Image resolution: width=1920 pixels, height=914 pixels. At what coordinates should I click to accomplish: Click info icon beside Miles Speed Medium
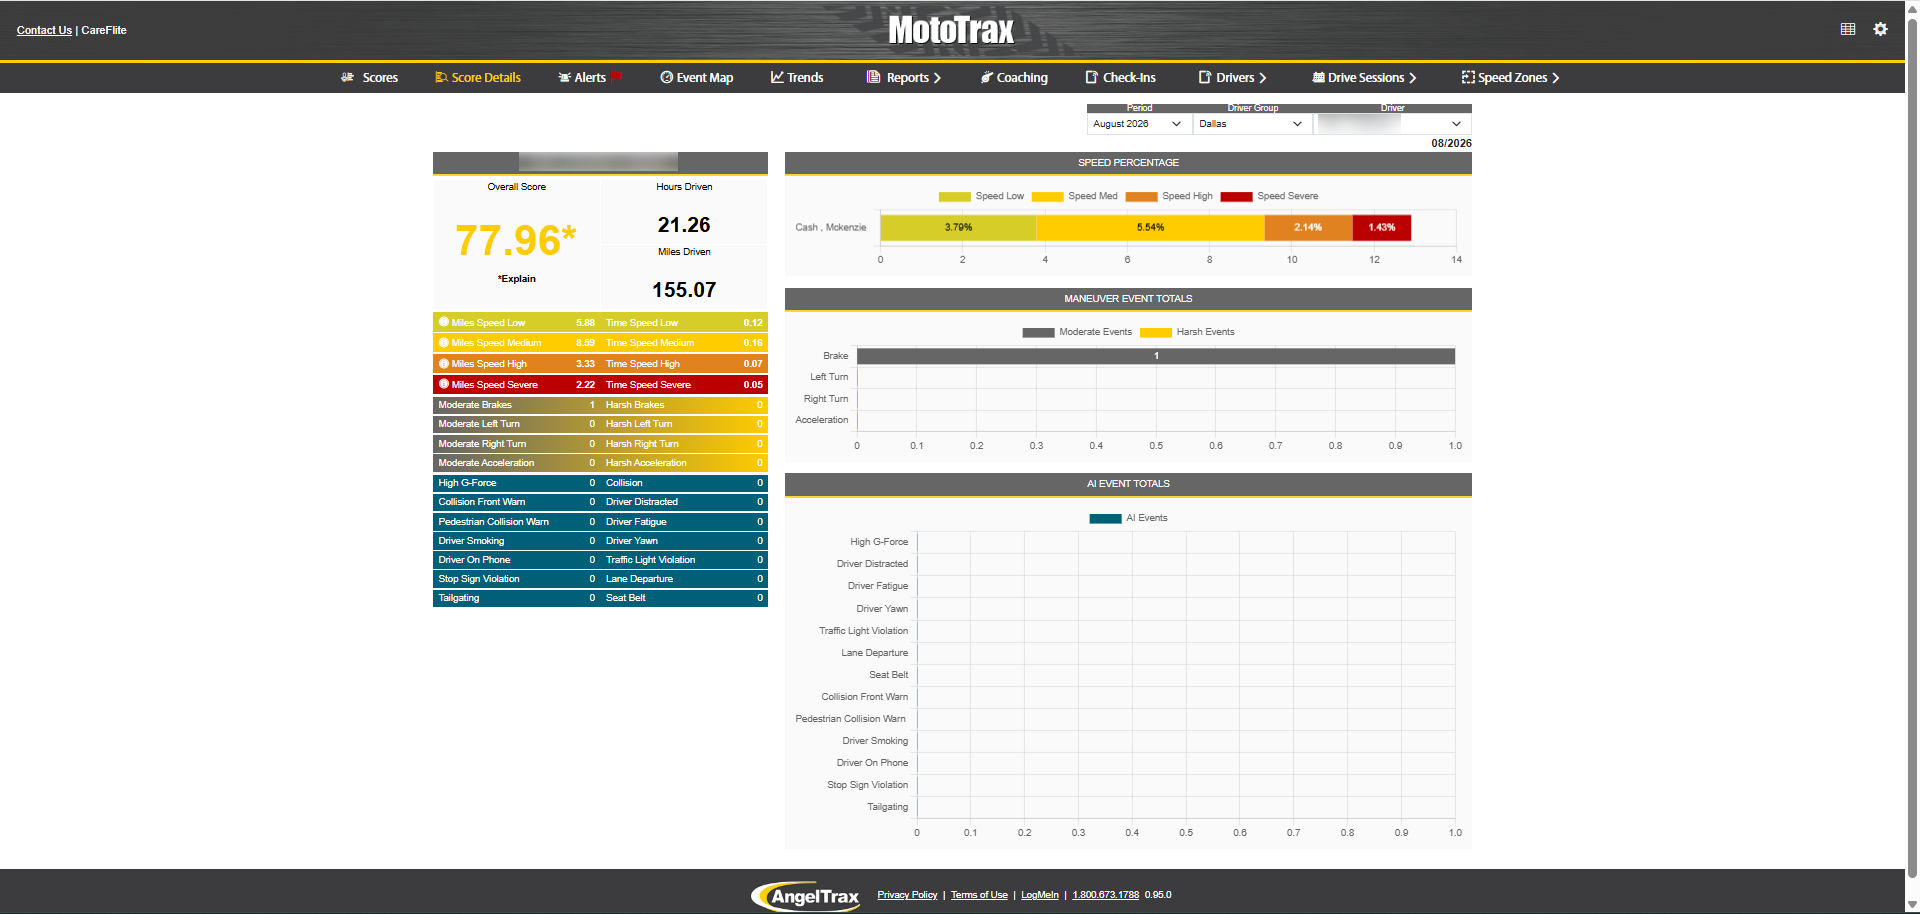coord(444,342)
